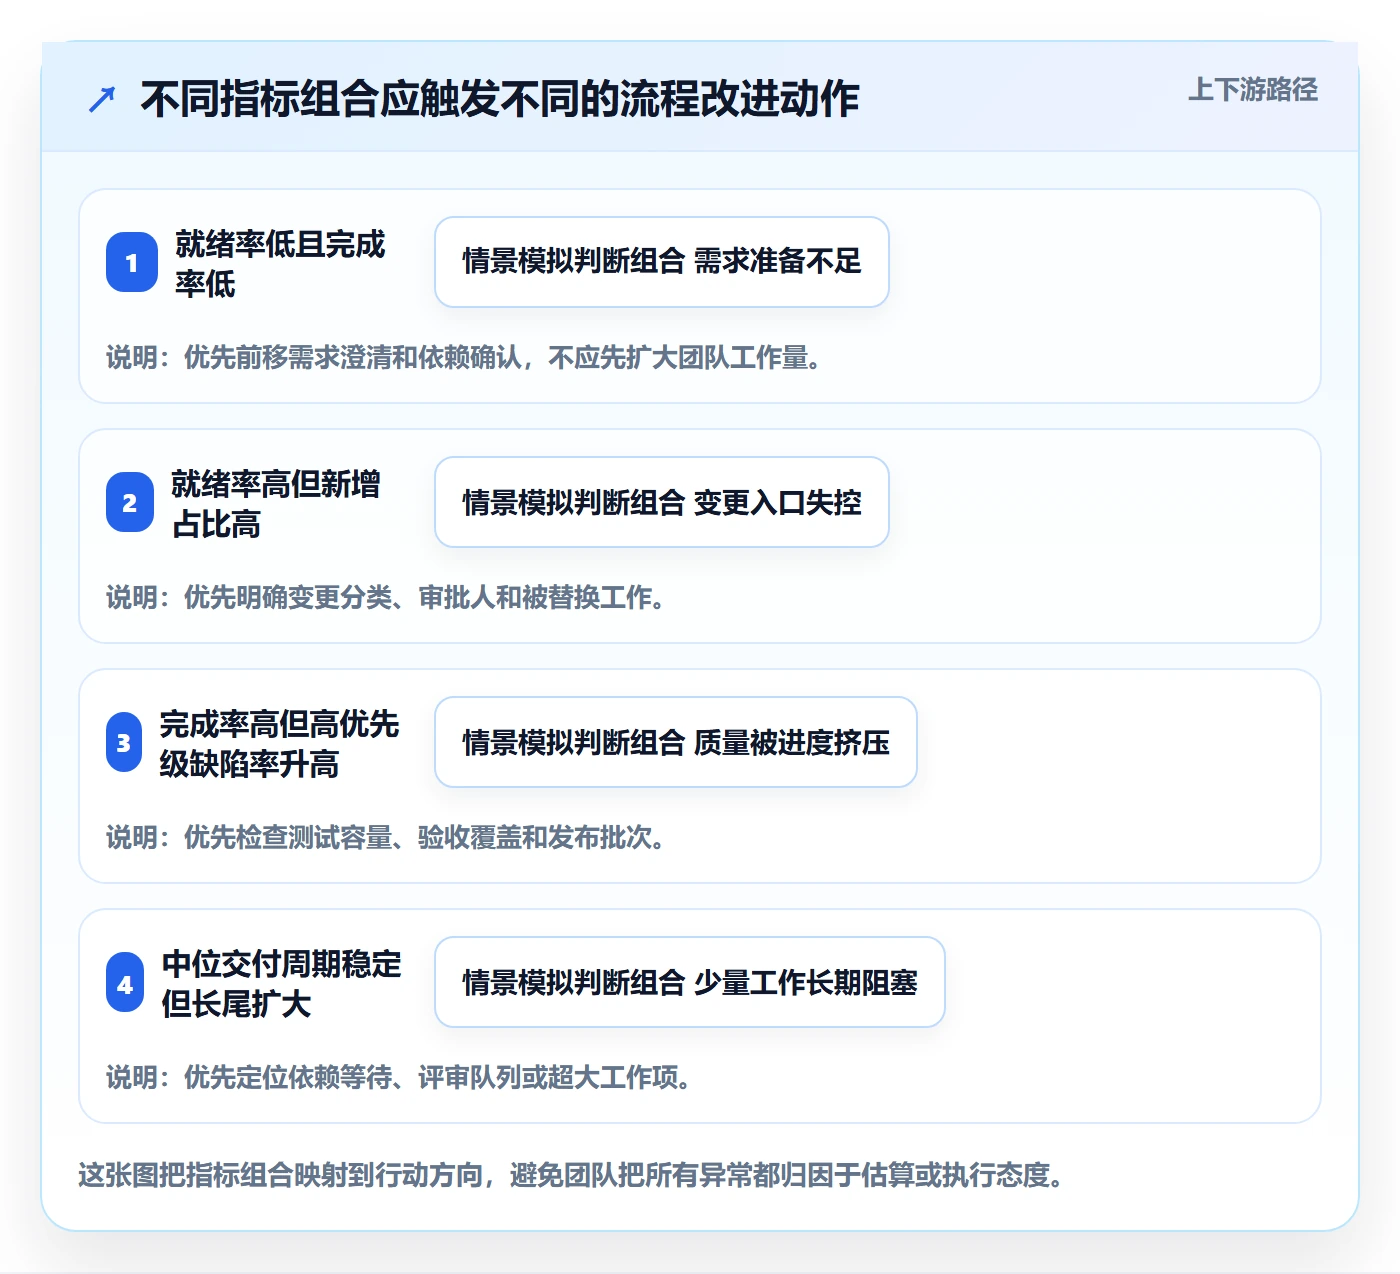This screenshot has width=1400, height=1274.
Task: Click number badge 2 for 就绪率高但新增占比高
Action: [130, 502]
